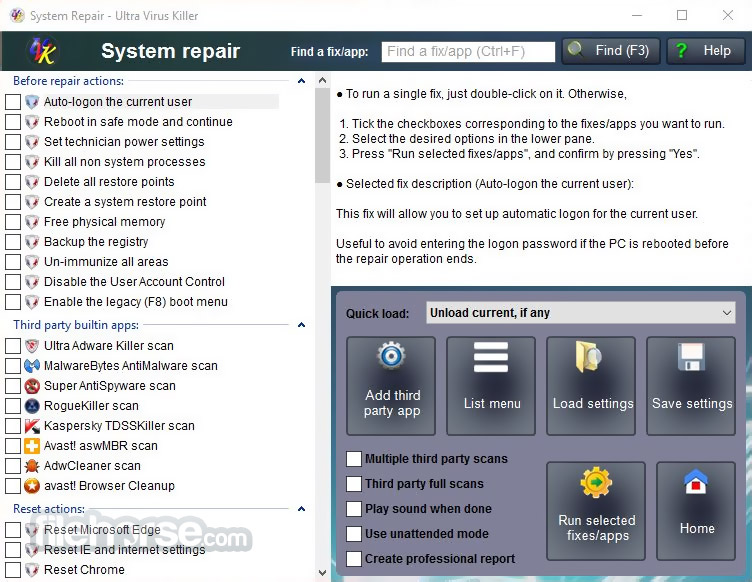This screenshot has height=582, width=752.
Task: Click shield icon beside Kill all non system processes
Action: [x=32, y=162]
